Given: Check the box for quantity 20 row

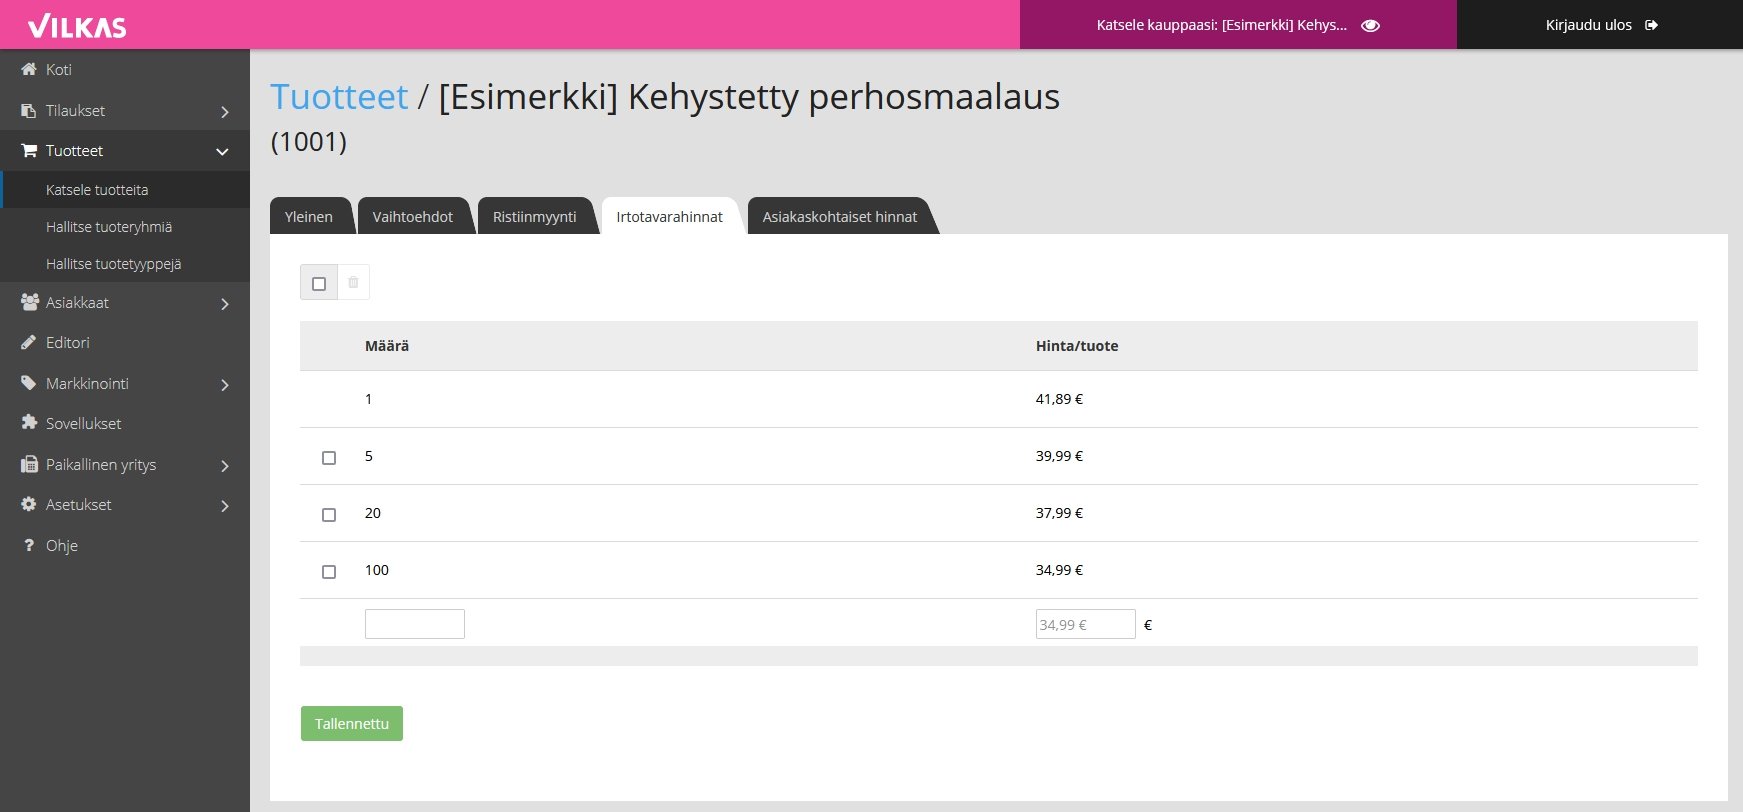Looking at the screenshot, I should (329, 515).
